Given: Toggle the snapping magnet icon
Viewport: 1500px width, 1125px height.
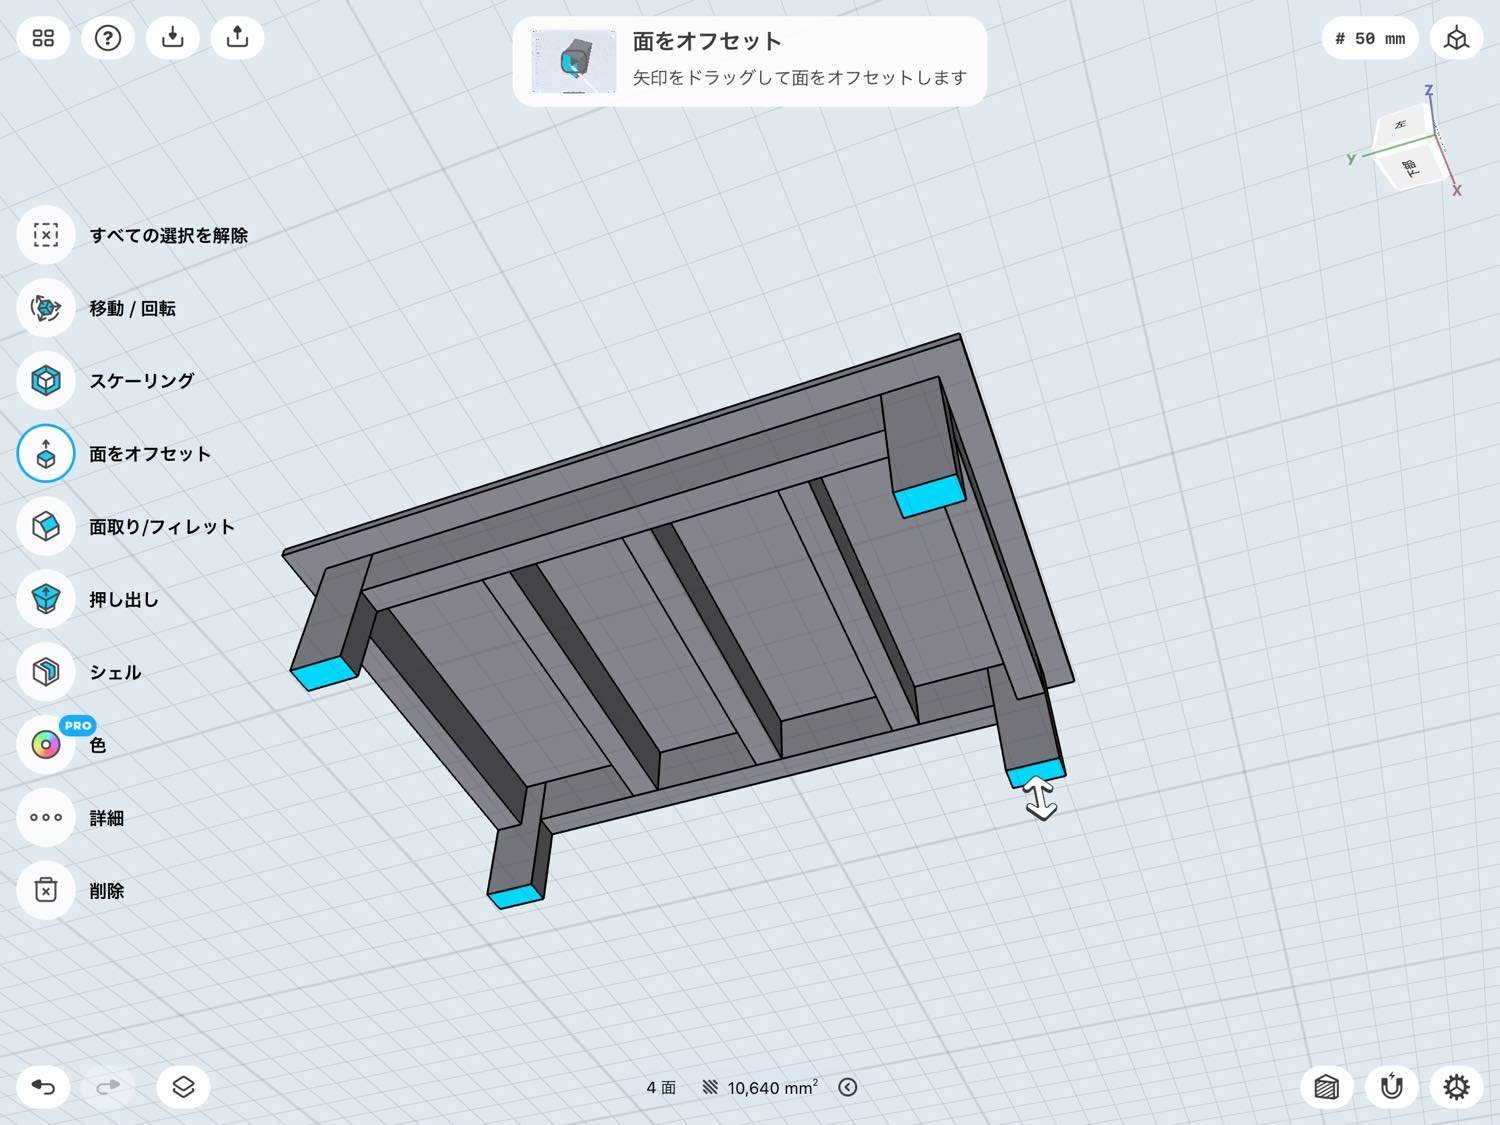Looking at the screenshot, I should [1391, 1087].
